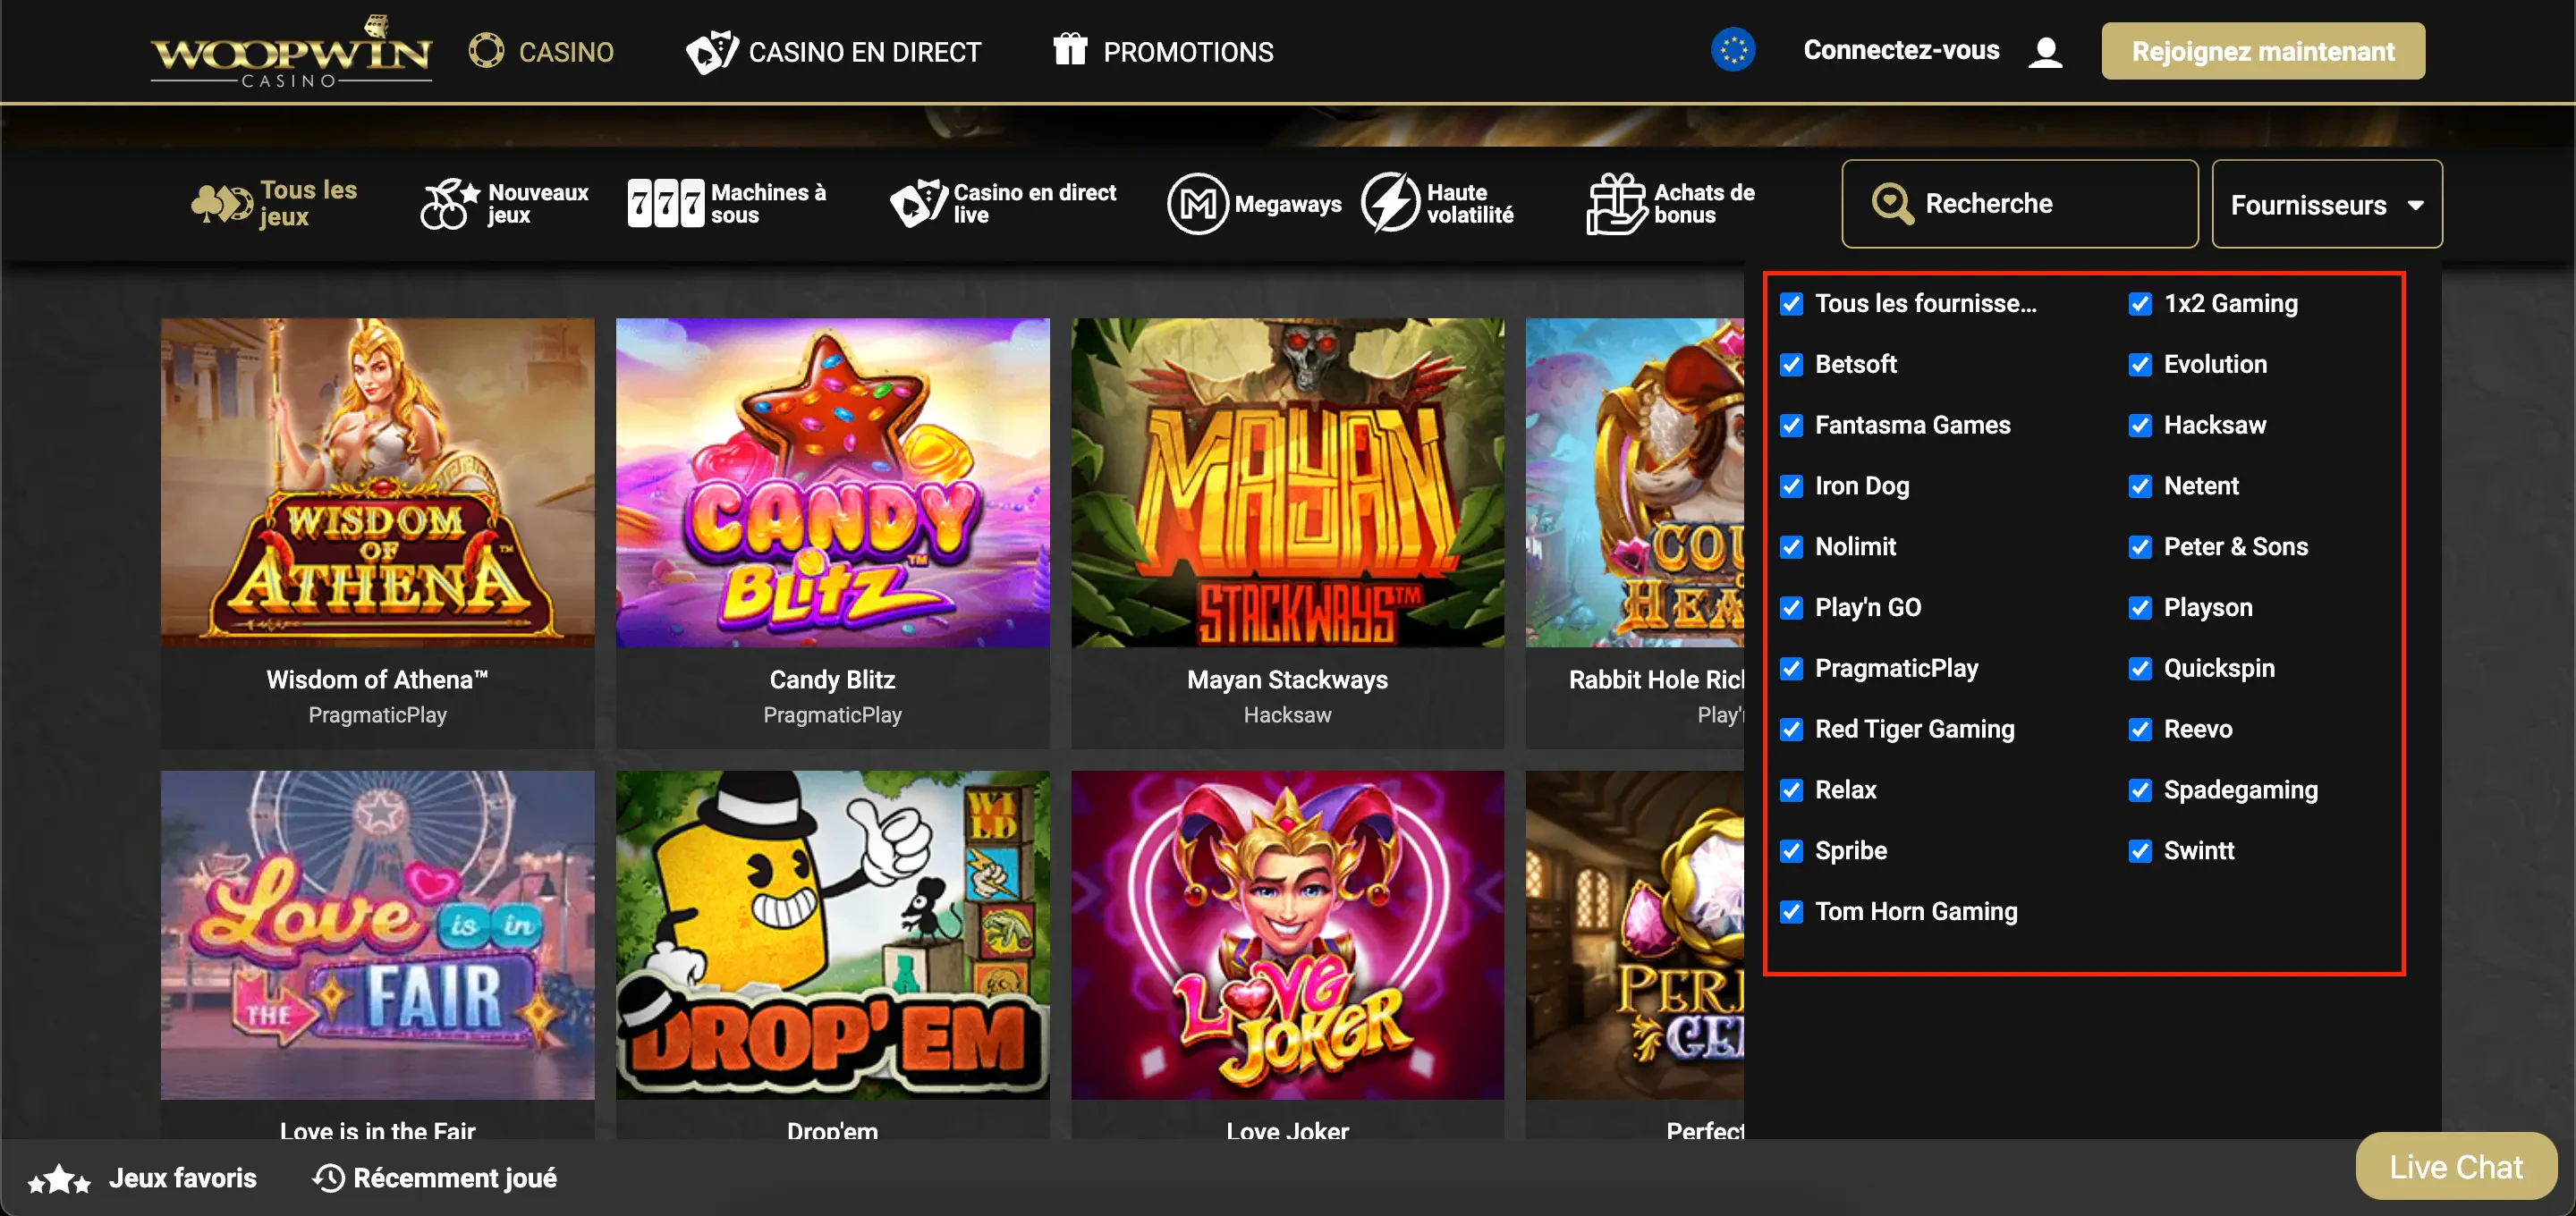Toggle the Swintt checkbox
The height and width of the screenshot is (1216, 2576).
(2139, 851)
